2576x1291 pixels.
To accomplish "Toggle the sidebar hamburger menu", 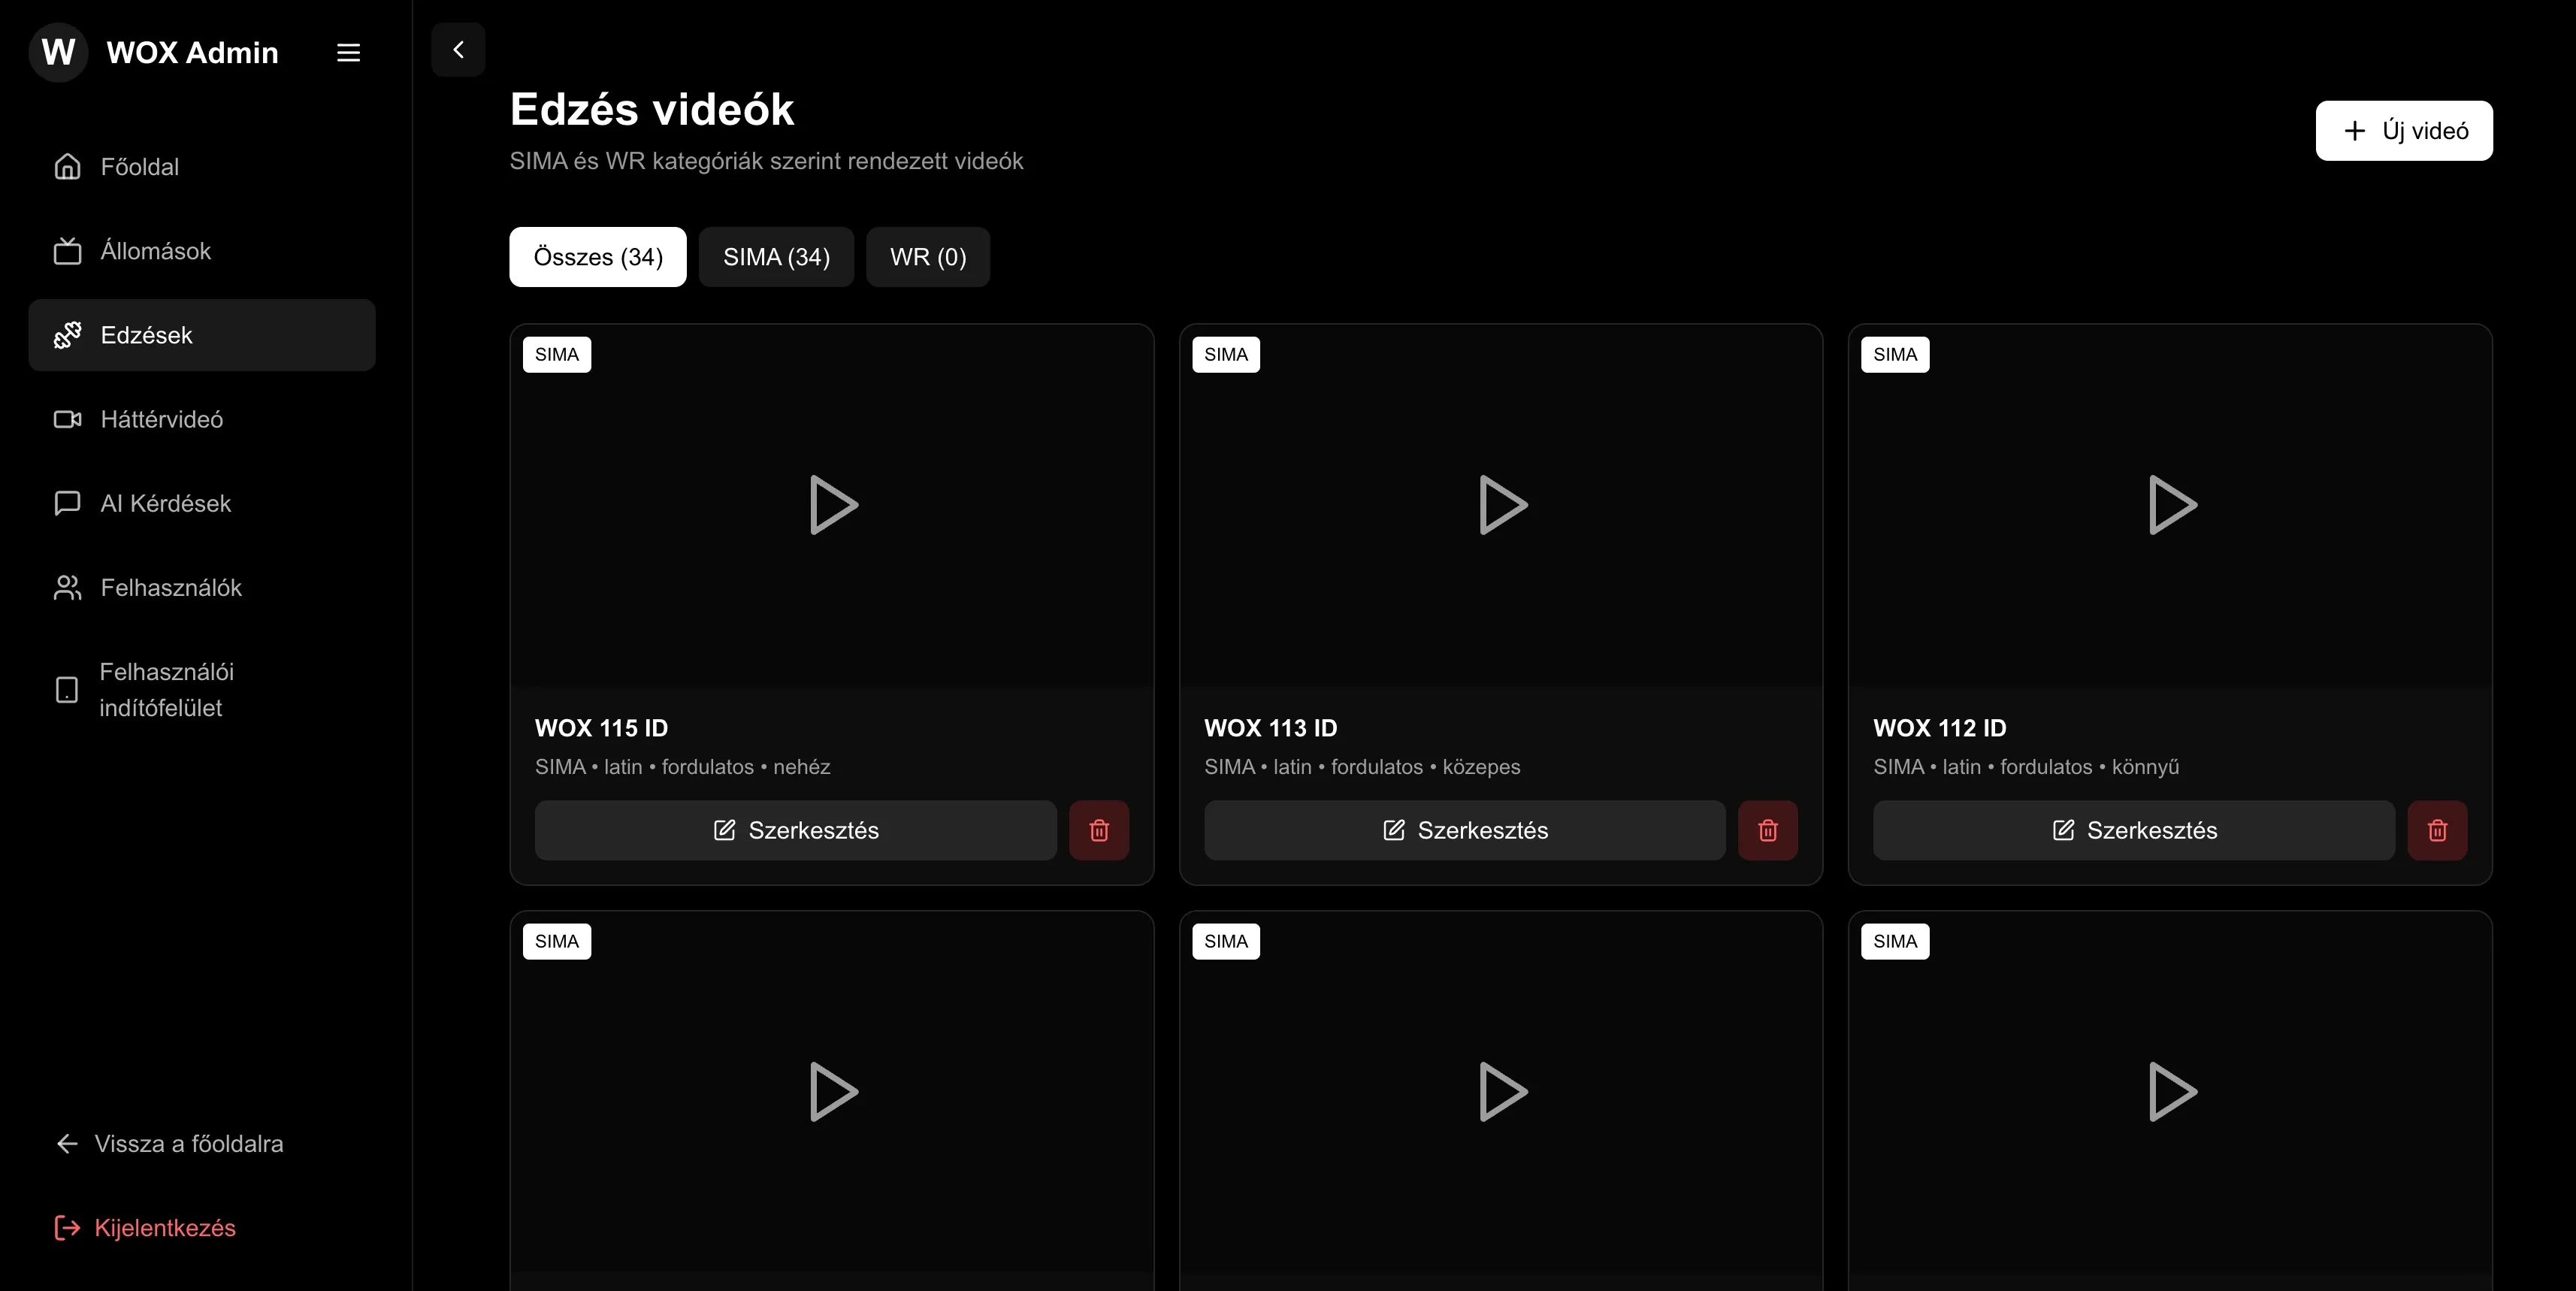I will coord(348,53).
